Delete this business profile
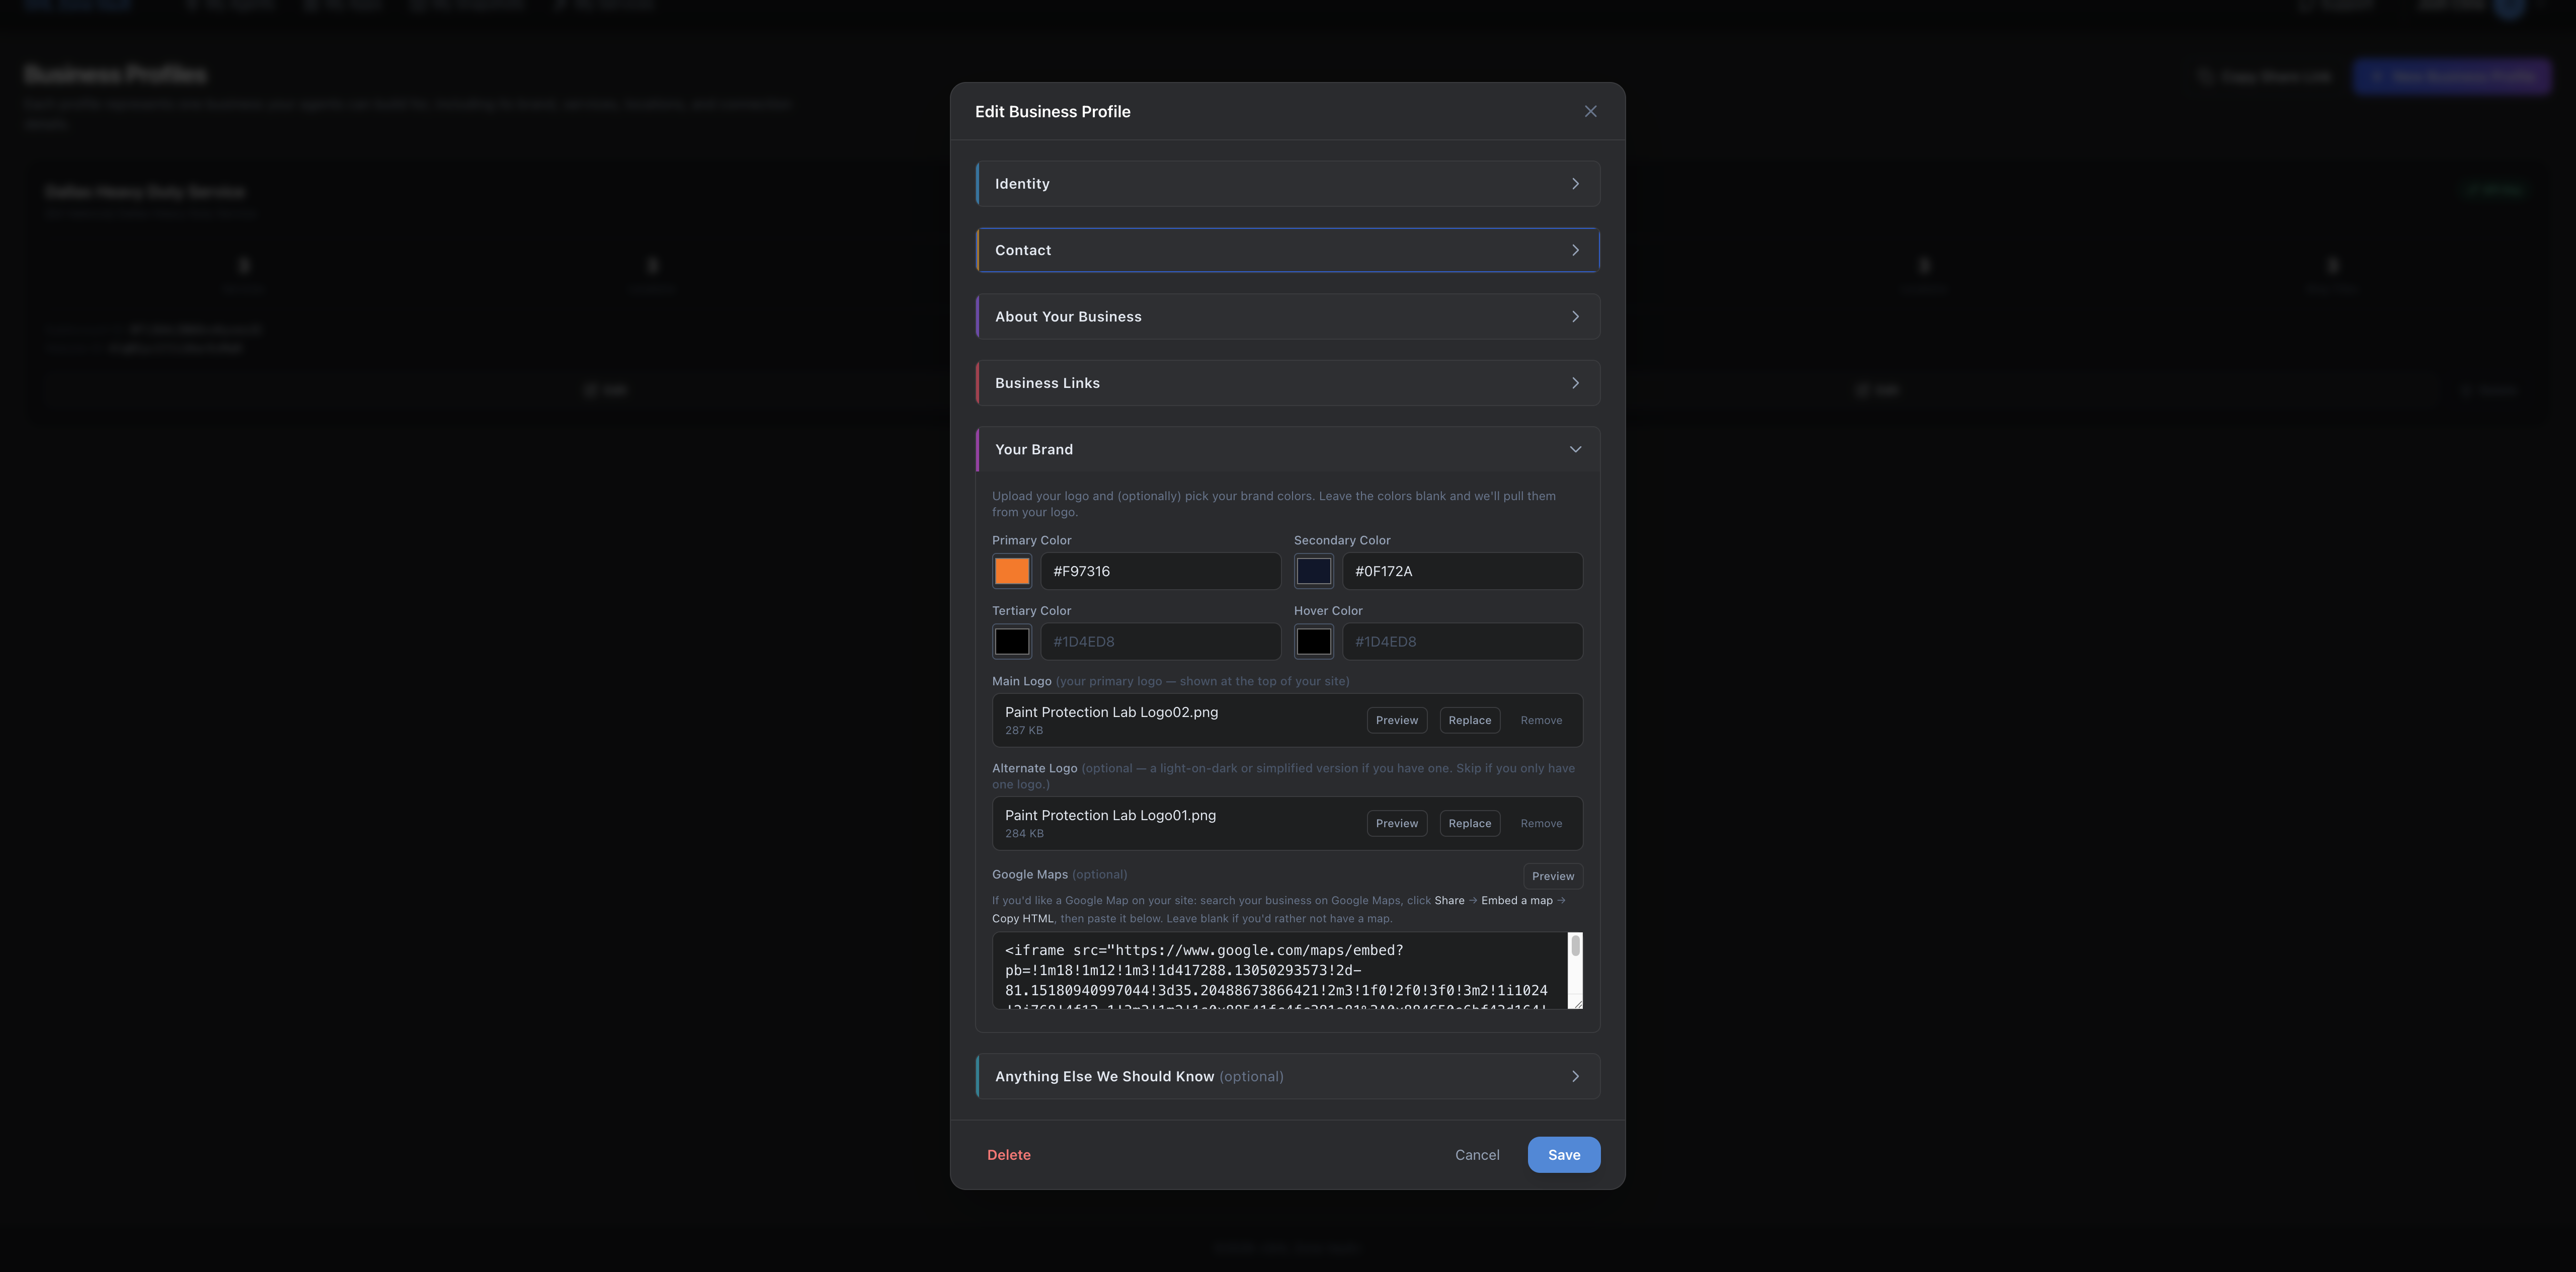 (1008, 1155)
